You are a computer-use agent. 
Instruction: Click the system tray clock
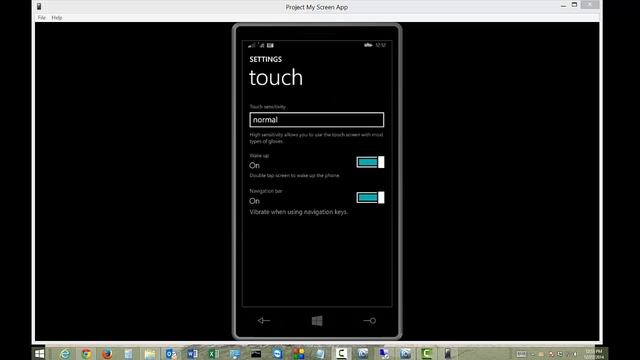click(x=594, y=354)
